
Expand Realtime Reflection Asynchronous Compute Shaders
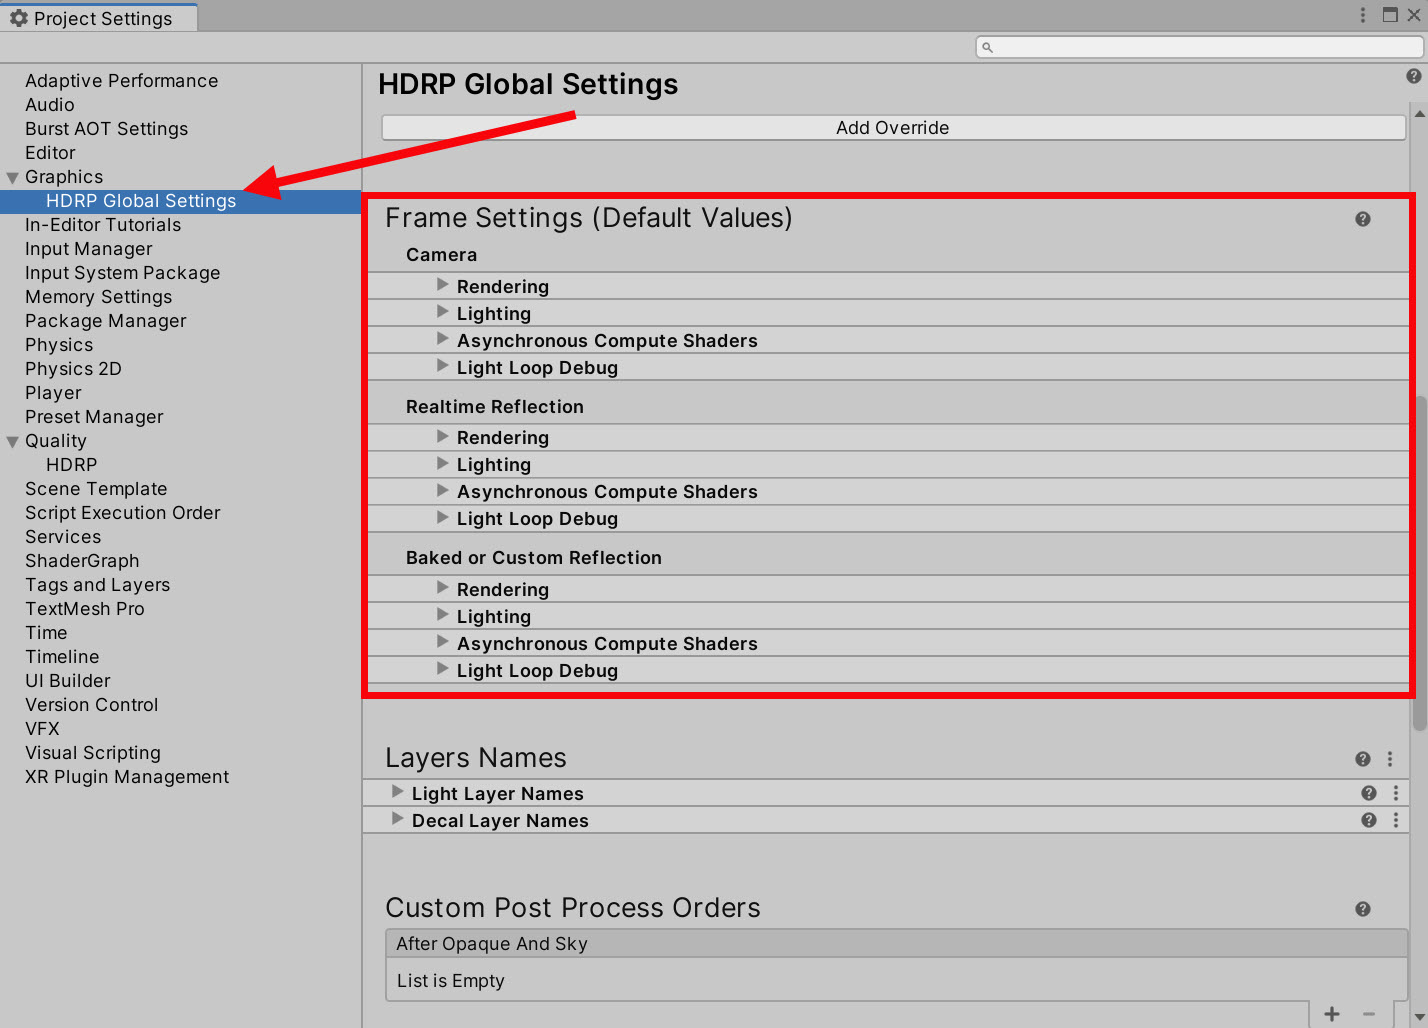[x=442, y=490]
